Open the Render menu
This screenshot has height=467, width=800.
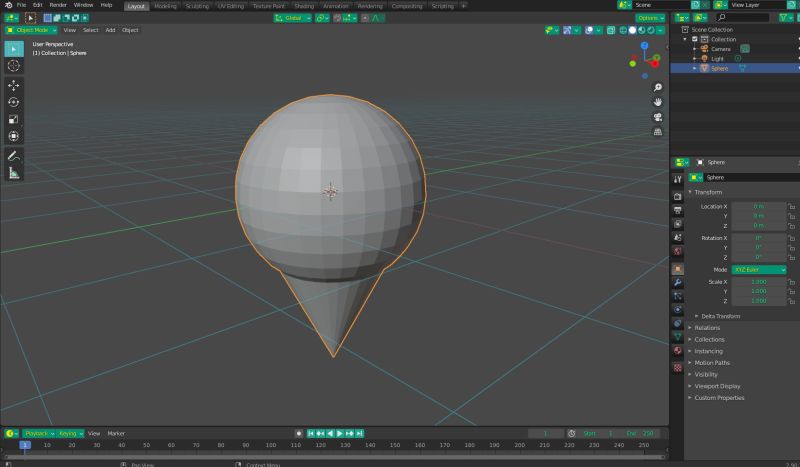[x=58, y=5]
